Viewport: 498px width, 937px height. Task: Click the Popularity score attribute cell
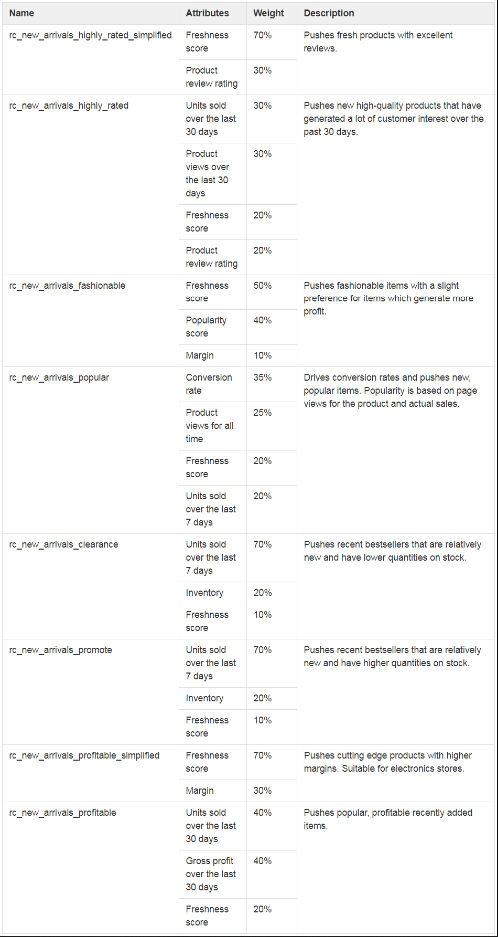pyautogui.click(x=212, y=327)
